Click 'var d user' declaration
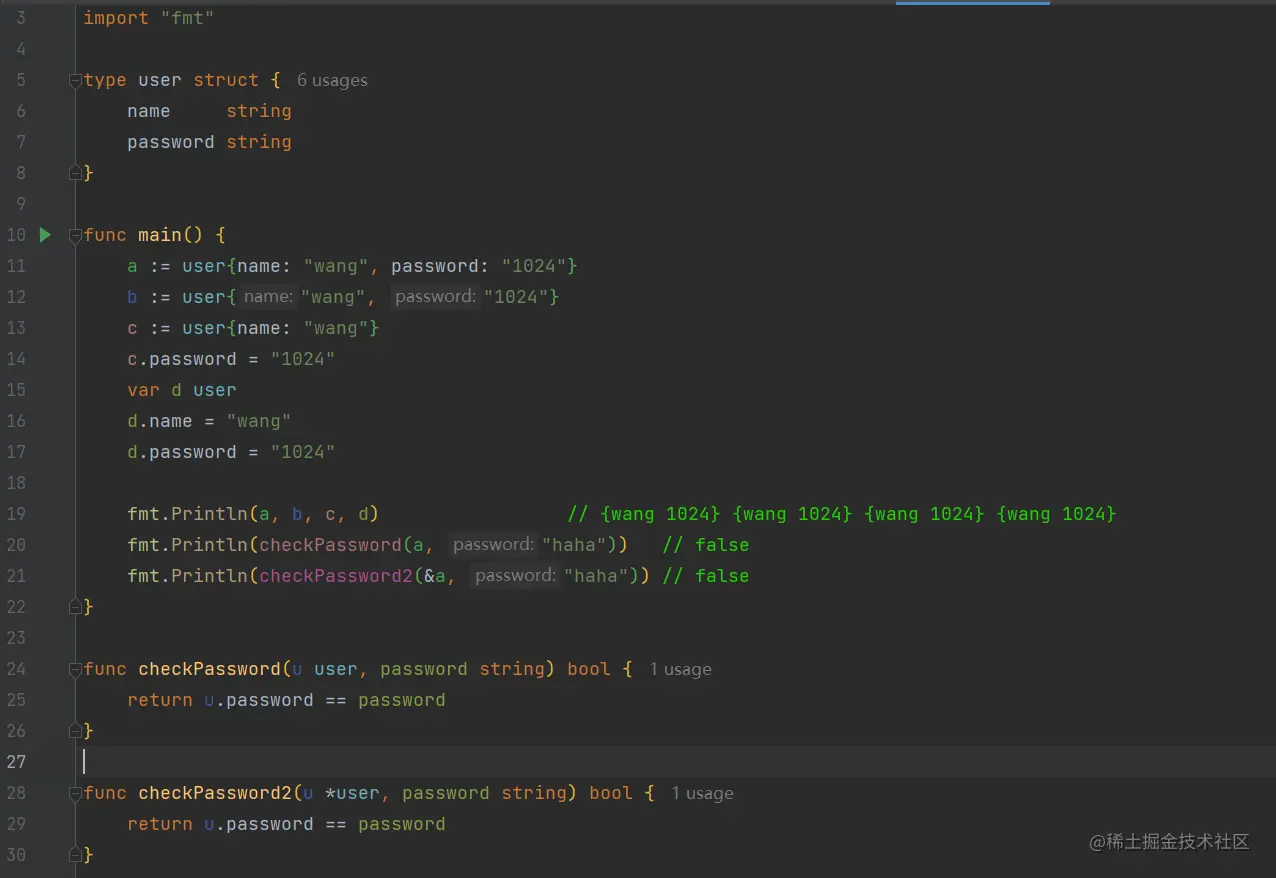 [182, 390]
